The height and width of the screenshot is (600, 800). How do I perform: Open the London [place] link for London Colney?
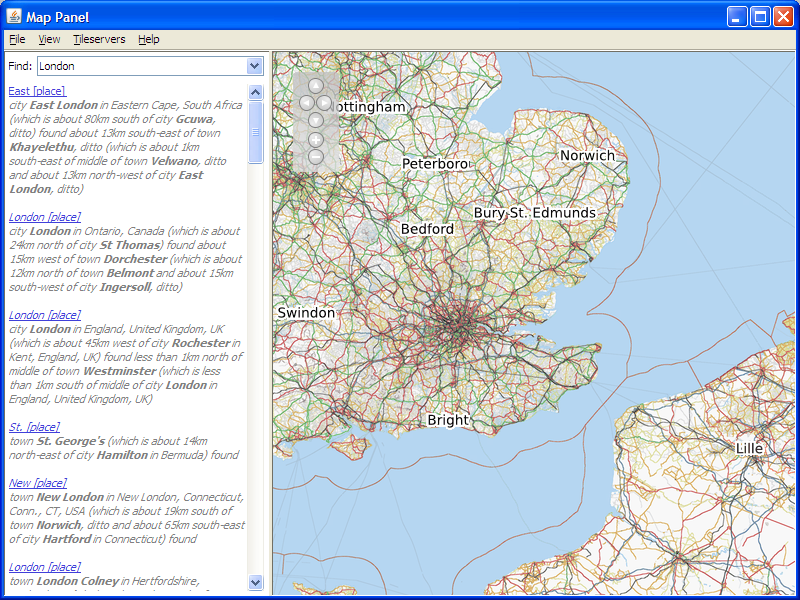coord(45,567)
